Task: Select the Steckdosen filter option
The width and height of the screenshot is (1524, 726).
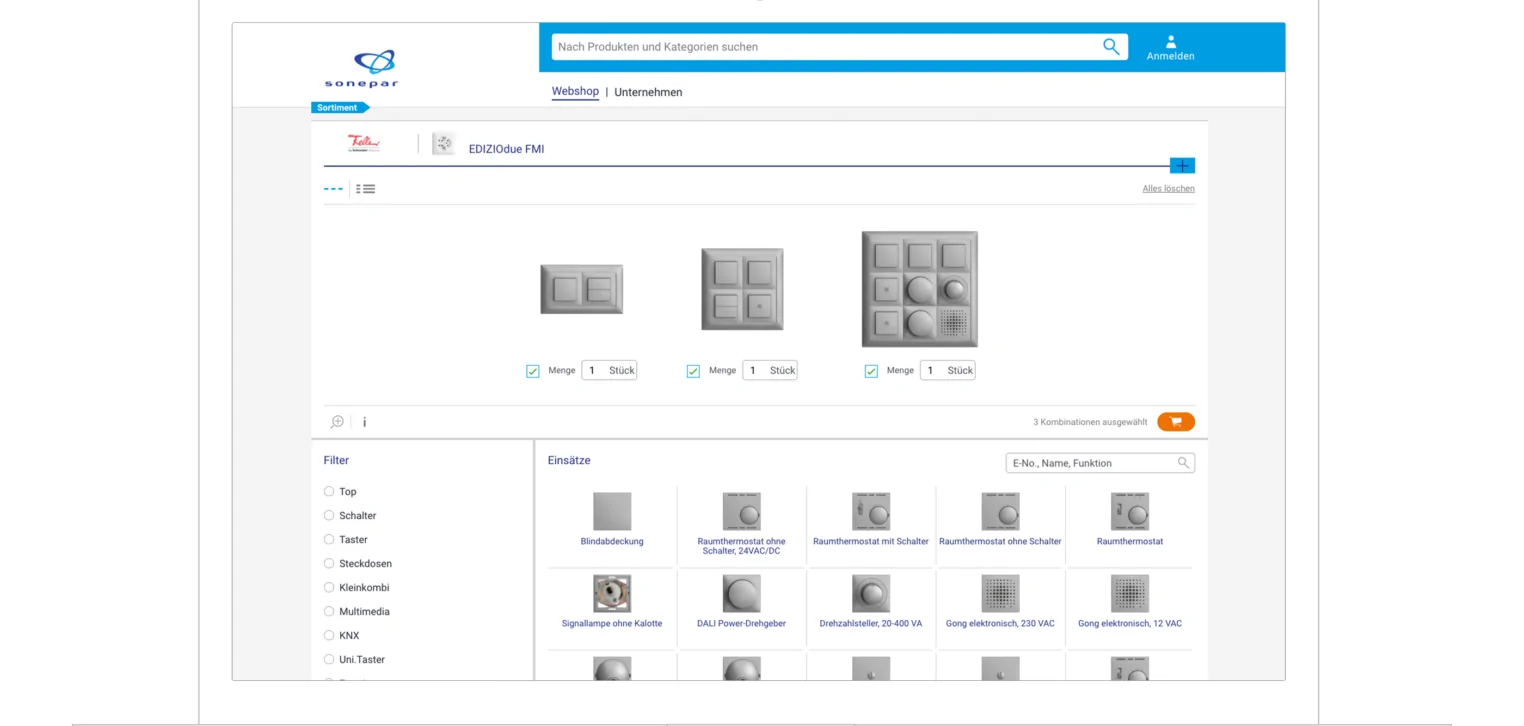Action: click(329, 564)
